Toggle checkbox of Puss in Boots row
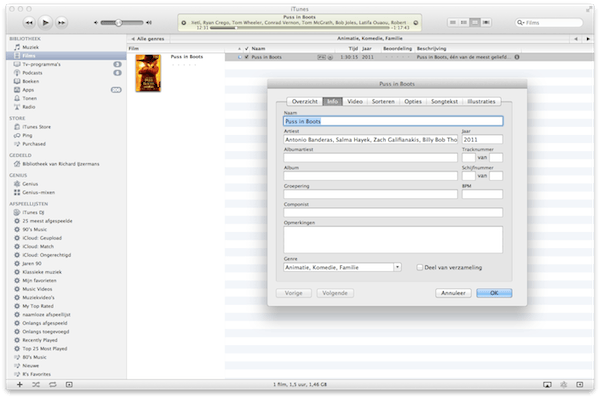 pyautogui.click(x=246, y=57)
